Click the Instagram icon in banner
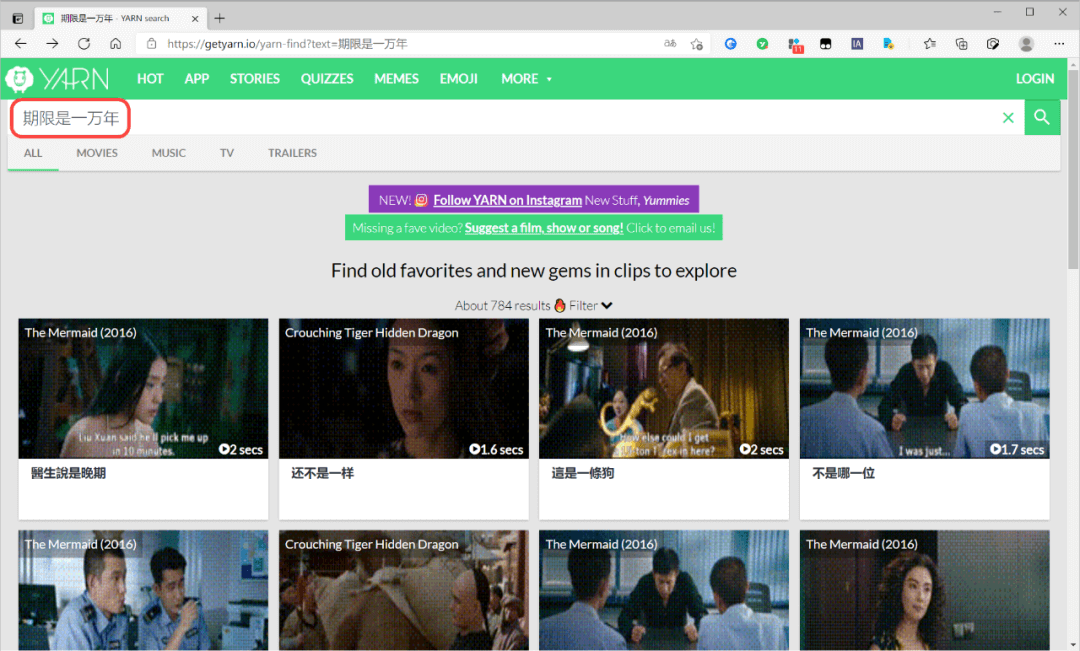 422,200
